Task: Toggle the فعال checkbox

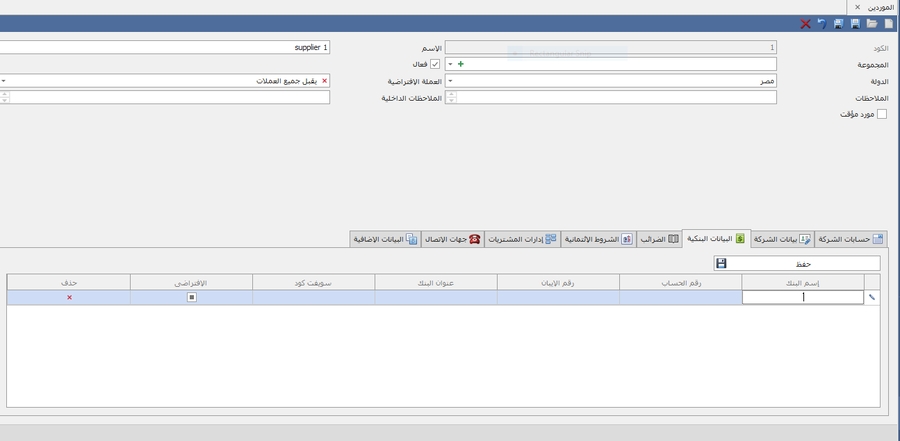Action: pyautogui.click(x=434, y=64)
